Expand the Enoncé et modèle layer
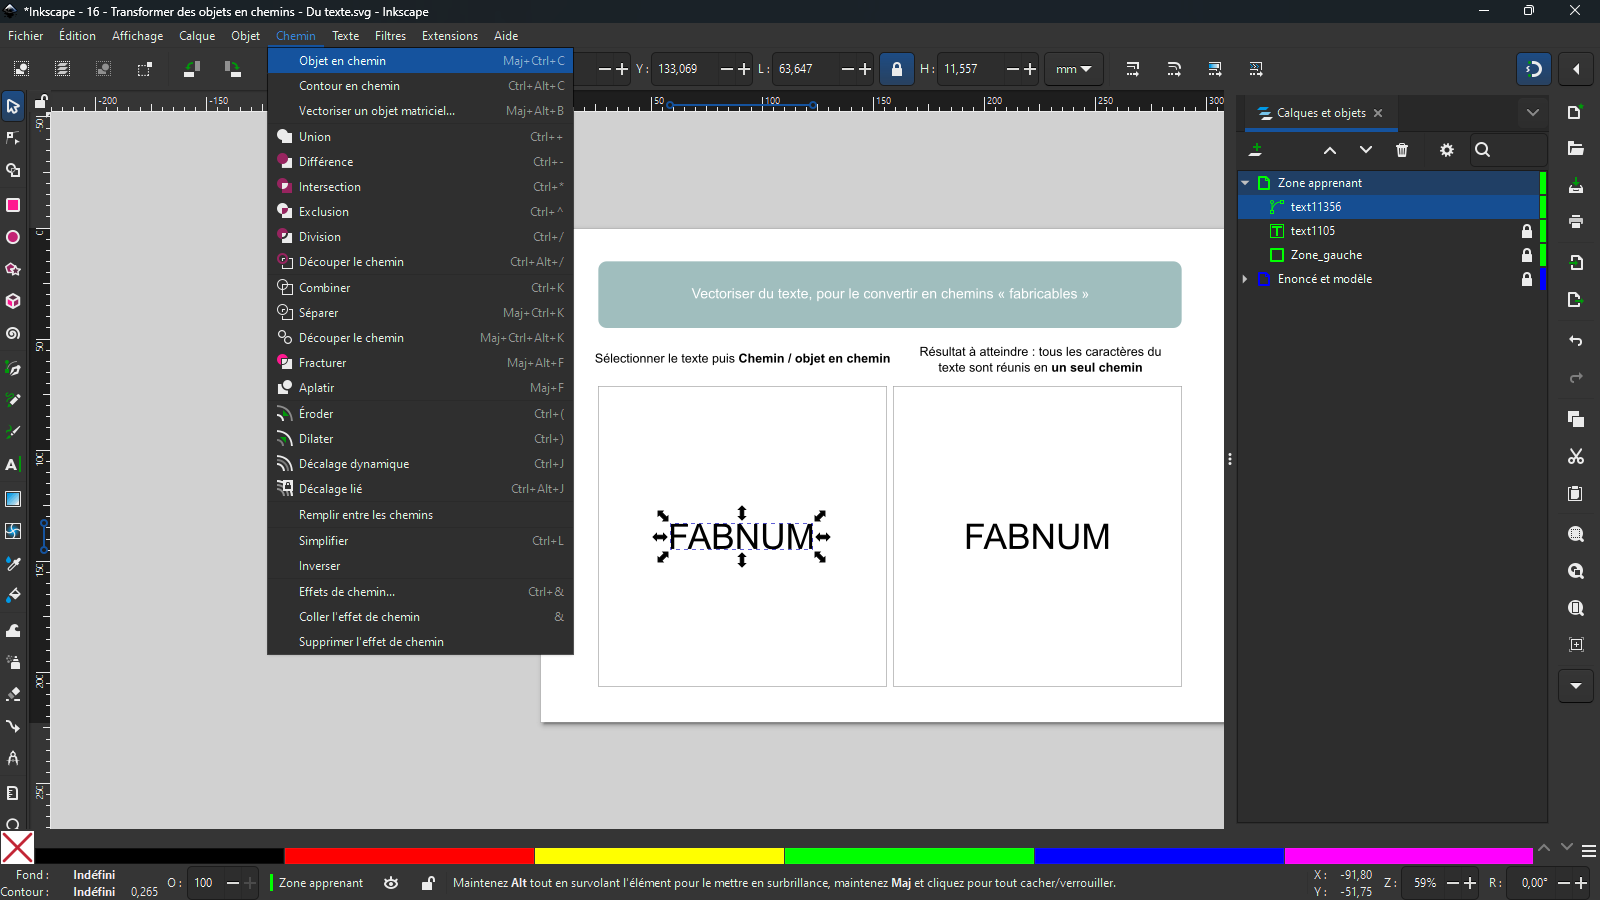 pos(1245,279)
